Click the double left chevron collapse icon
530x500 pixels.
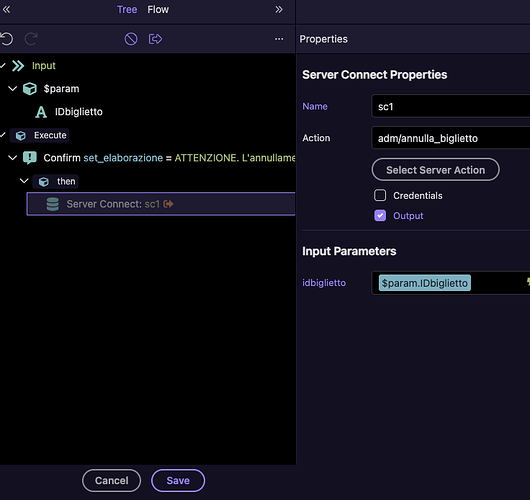[6, 9]
